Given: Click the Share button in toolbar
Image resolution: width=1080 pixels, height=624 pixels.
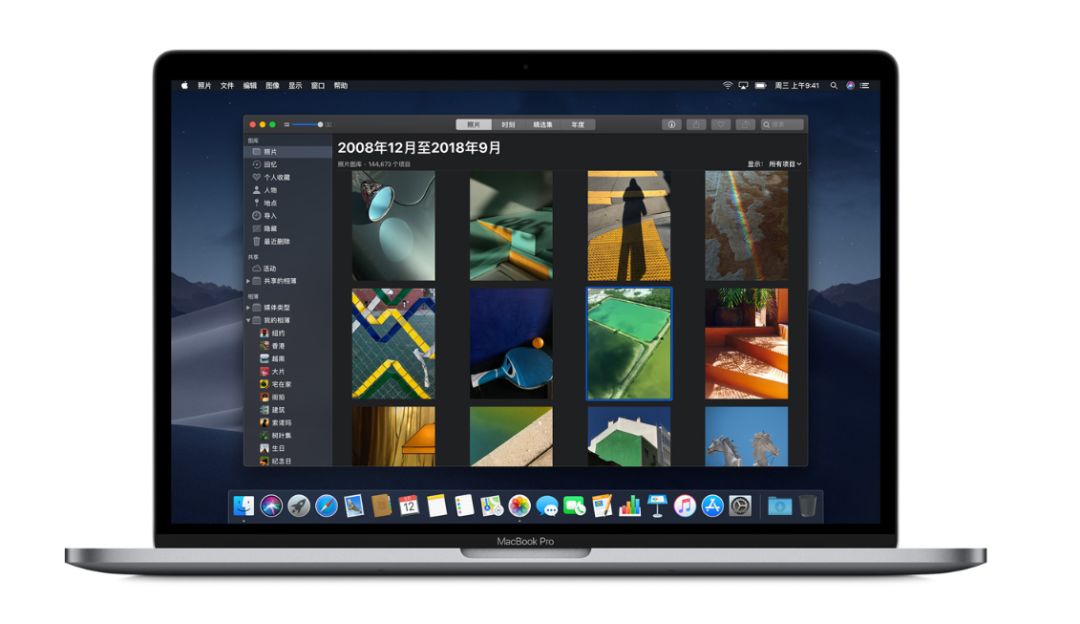Looking at the screenshot, I should tap(696, 125).
